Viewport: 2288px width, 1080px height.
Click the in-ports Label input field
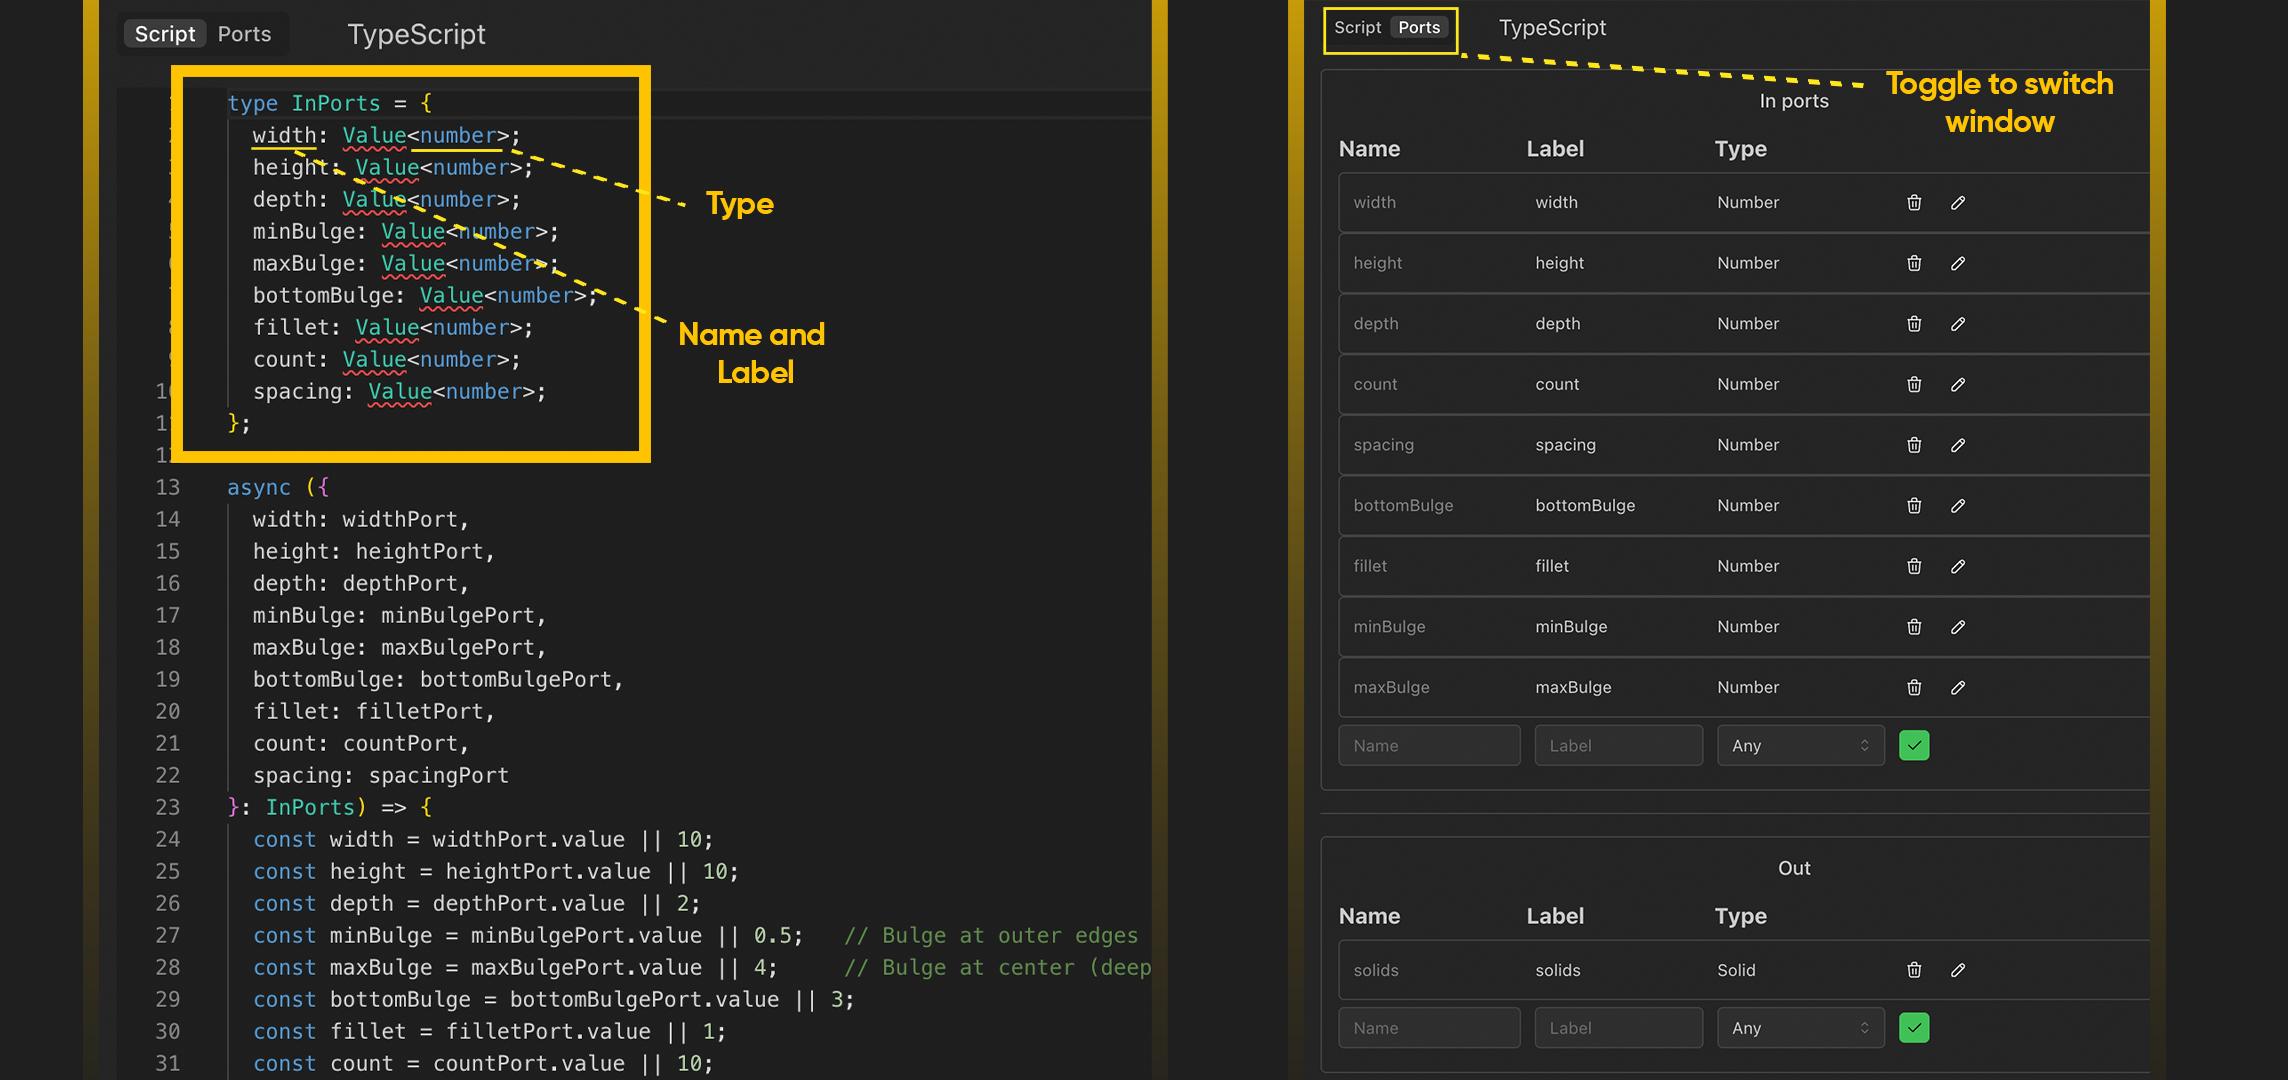tap(1618, 746)
